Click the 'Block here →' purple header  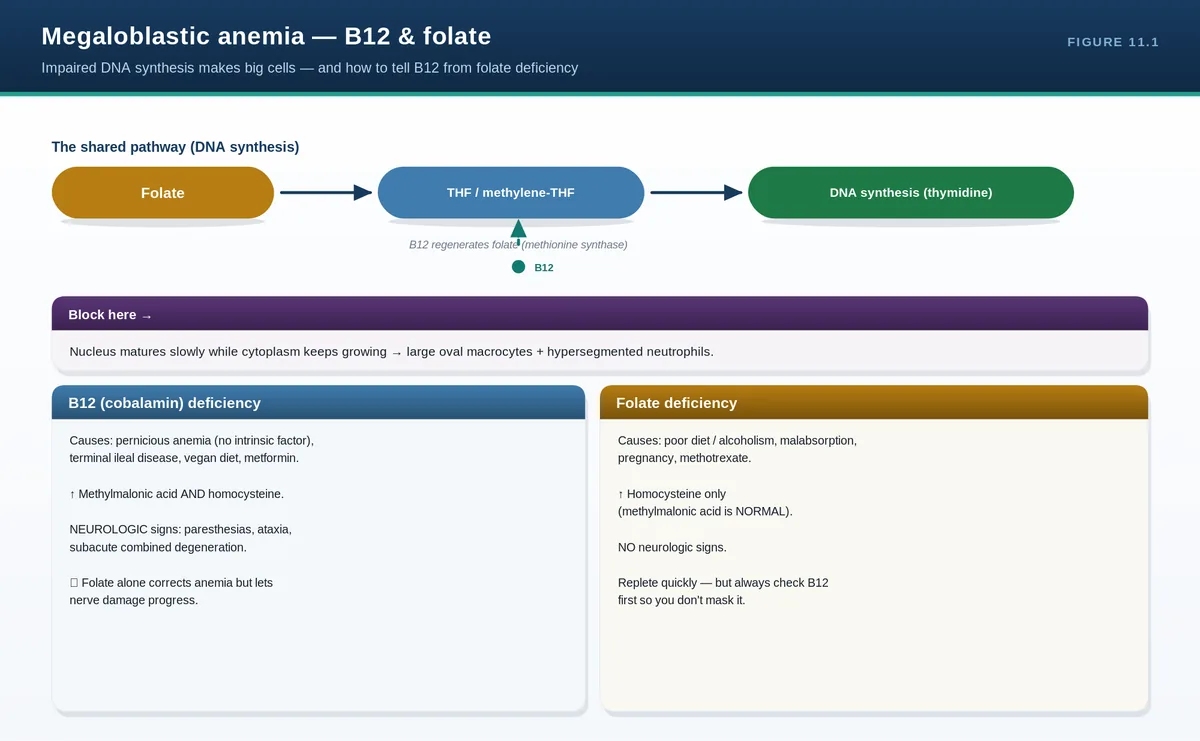(x=600, y=314)
